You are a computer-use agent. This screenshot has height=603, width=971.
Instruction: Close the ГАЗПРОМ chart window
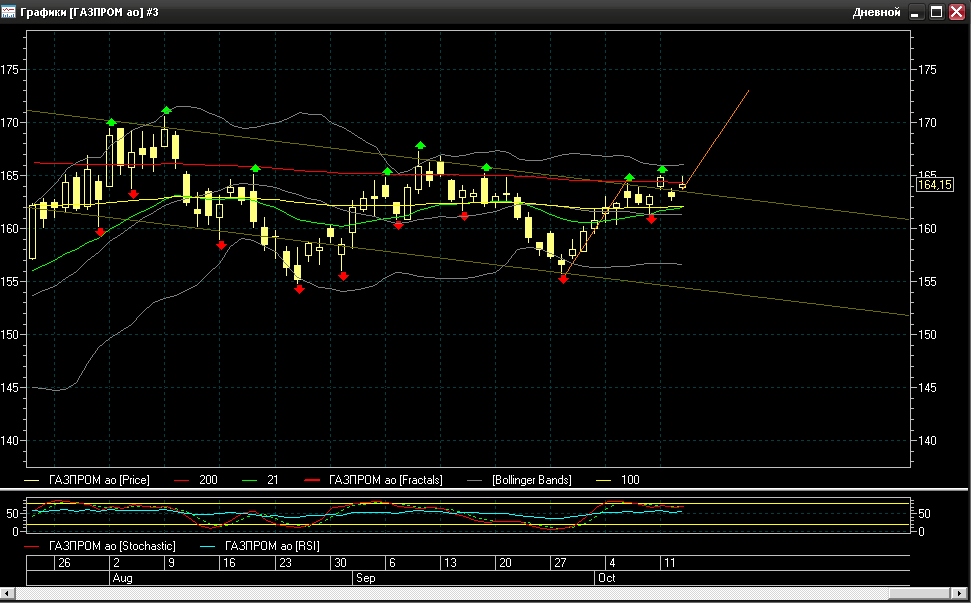coord(957,12)
